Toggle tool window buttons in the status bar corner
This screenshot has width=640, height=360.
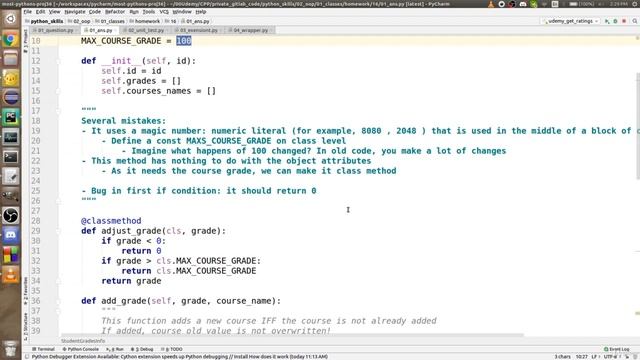(x=27, y=356)
